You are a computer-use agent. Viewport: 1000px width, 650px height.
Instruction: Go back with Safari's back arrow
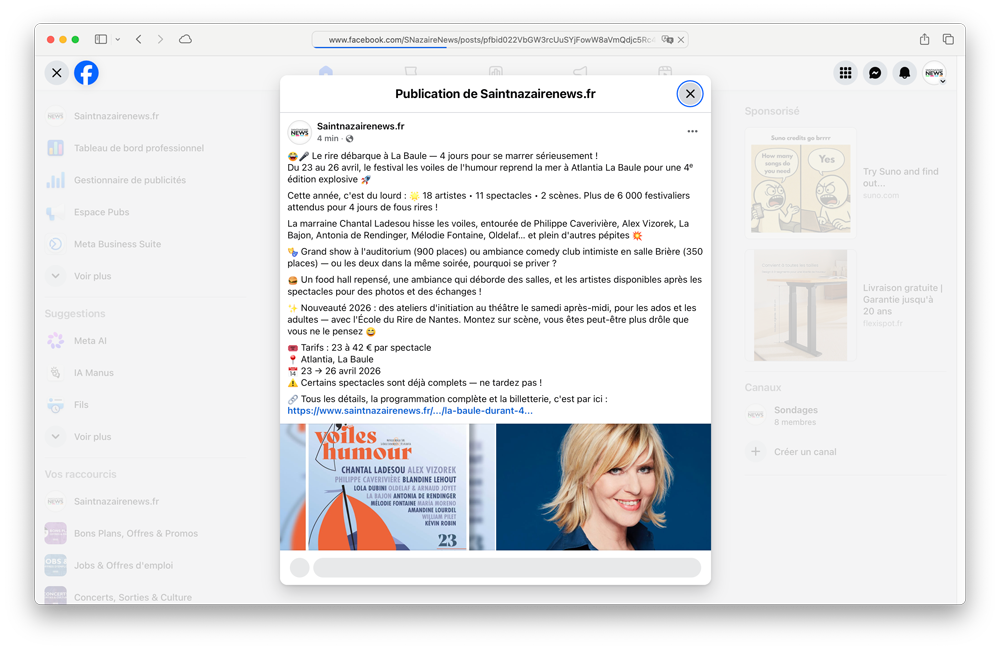(138, 39)
